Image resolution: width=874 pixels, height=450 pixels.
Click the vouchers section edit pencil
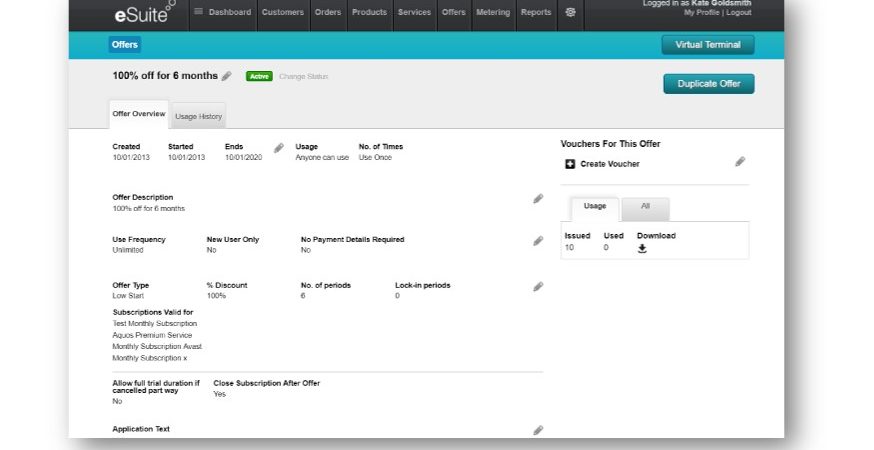tap(740, 162)
